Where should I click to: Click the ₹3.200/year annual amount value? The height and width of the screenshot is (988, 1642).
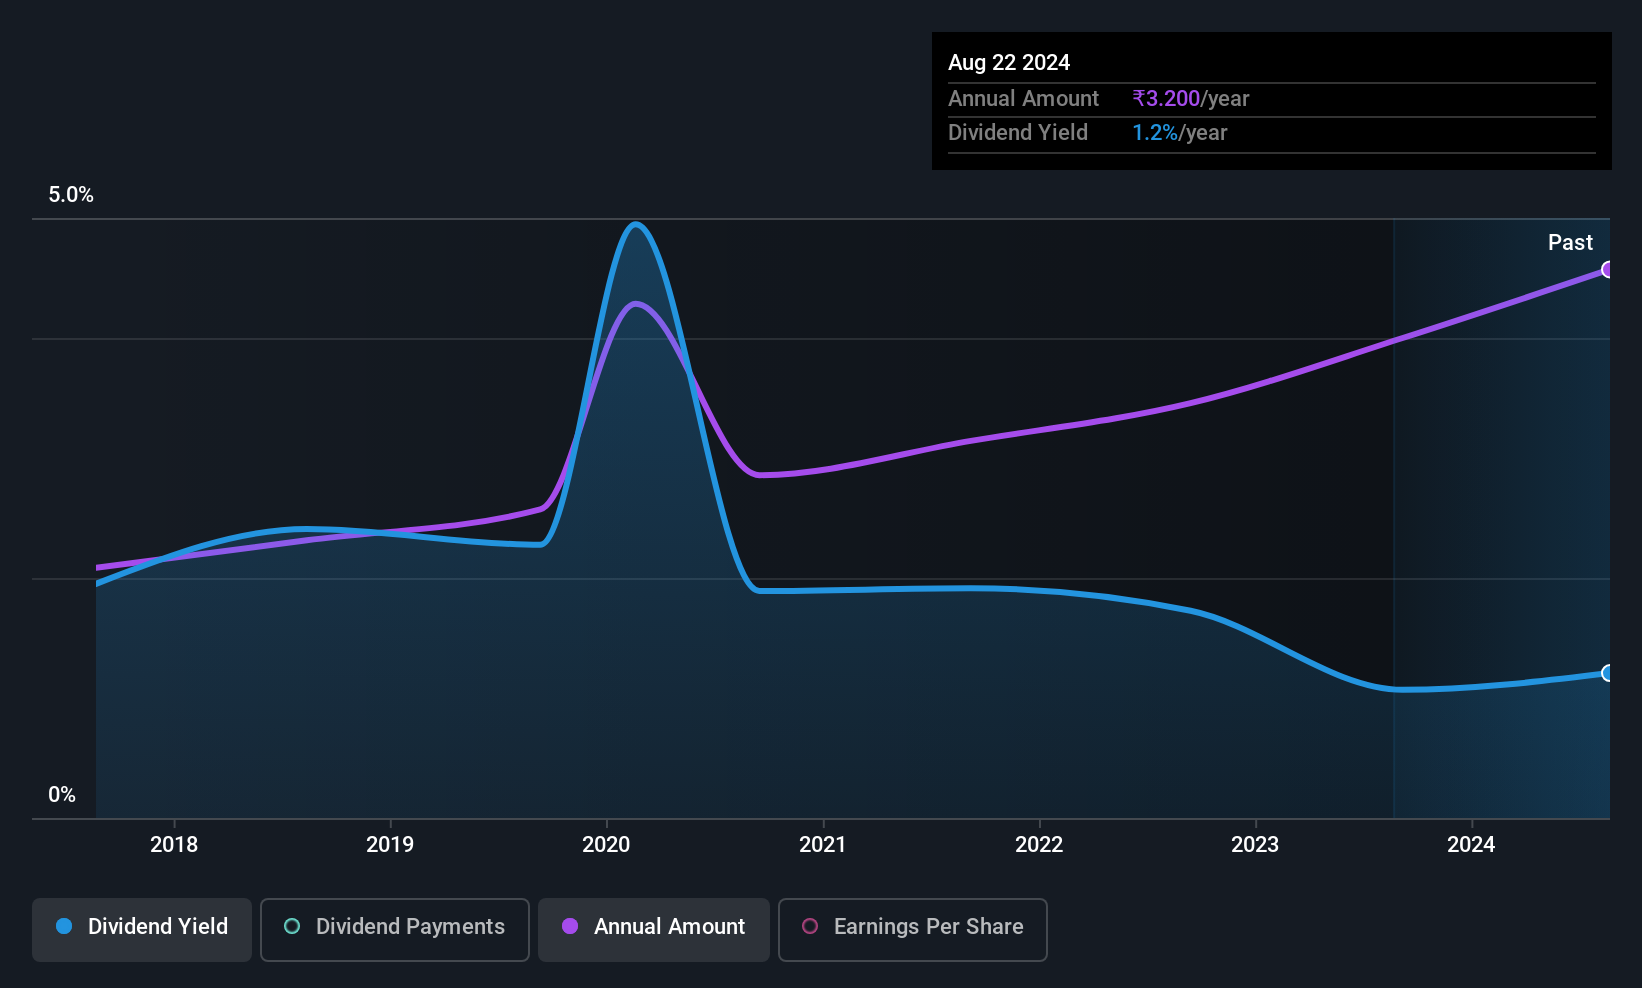1191,99
